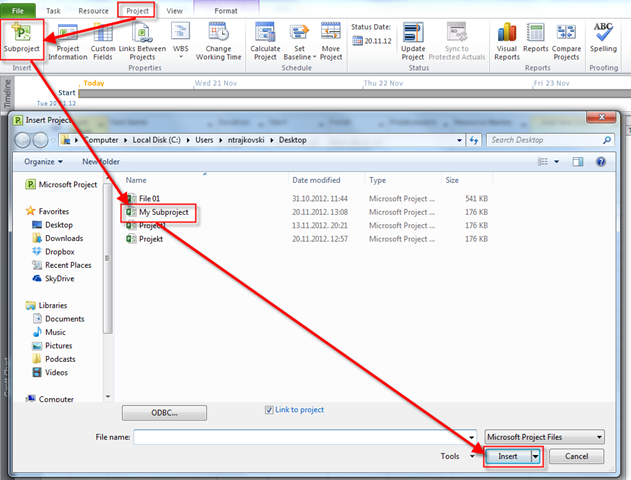Image resolution: width=631 pixels, height=480 pixels.
Task: Click the Calculate Project icon
Action: click(266, 34)
